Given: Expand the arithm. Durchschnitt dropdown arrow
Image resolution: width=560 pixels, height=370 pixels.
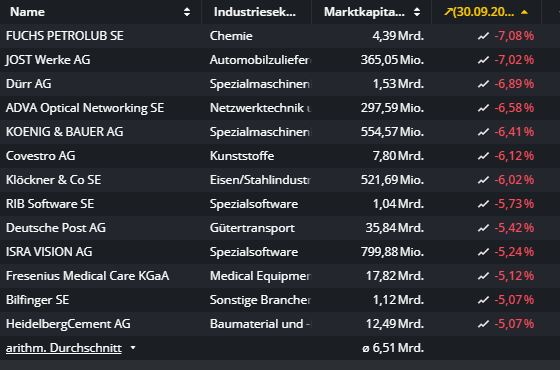Looking at the screenshot, I should [x=133, y=348].
